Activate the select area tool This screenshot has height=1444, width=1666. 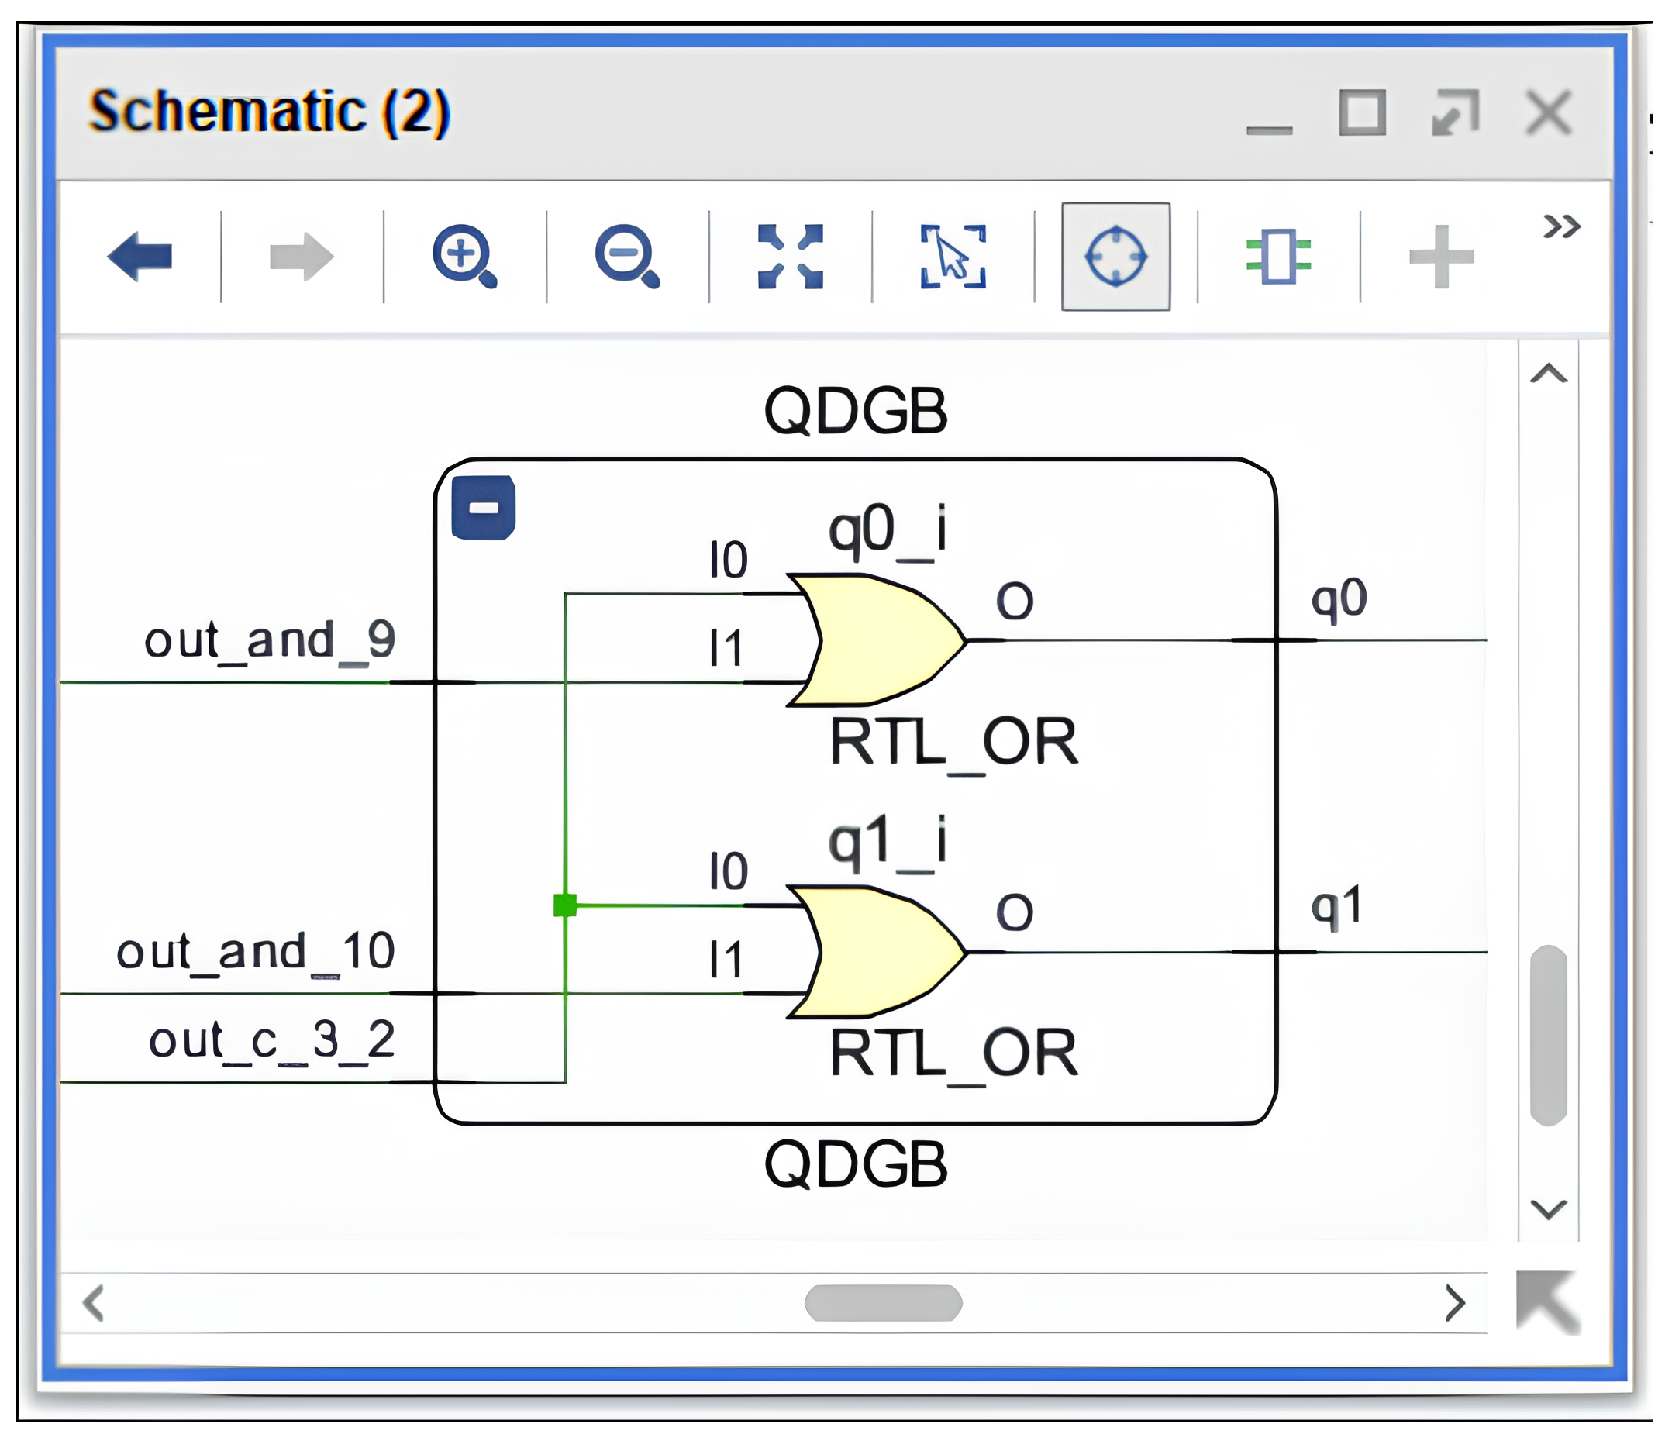point(952,257)
